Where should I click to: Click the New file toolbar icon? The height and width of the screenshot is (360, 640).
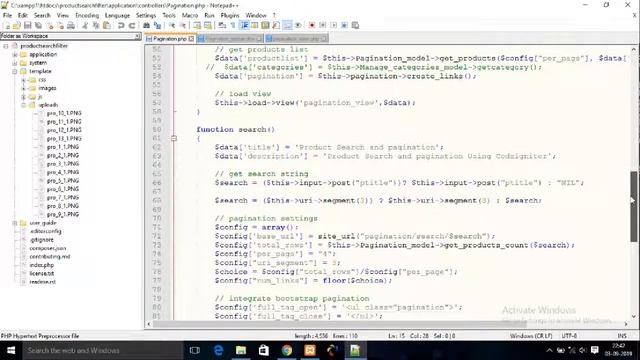tap(7, 25)
